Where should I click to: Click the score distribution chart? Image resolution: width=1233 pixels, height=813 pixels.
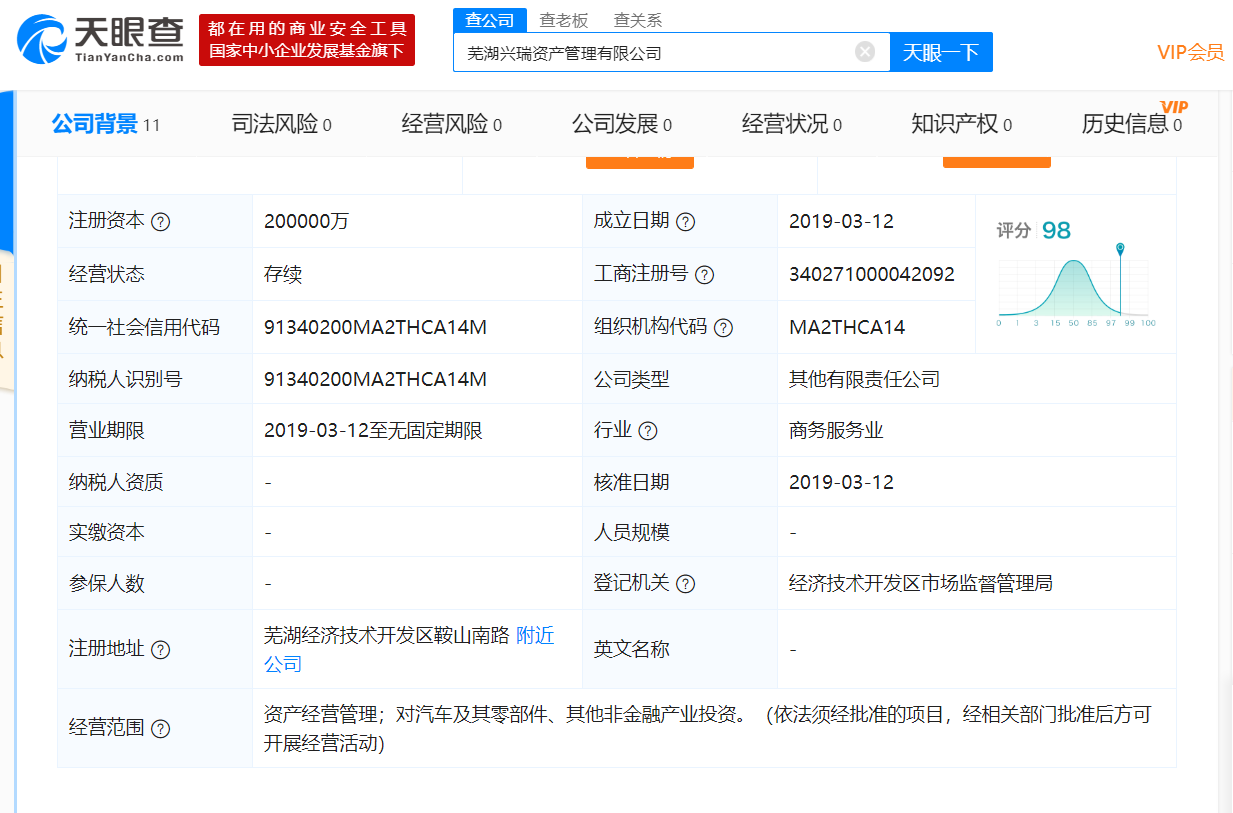pyautogui.click(x=1075, y=290)
